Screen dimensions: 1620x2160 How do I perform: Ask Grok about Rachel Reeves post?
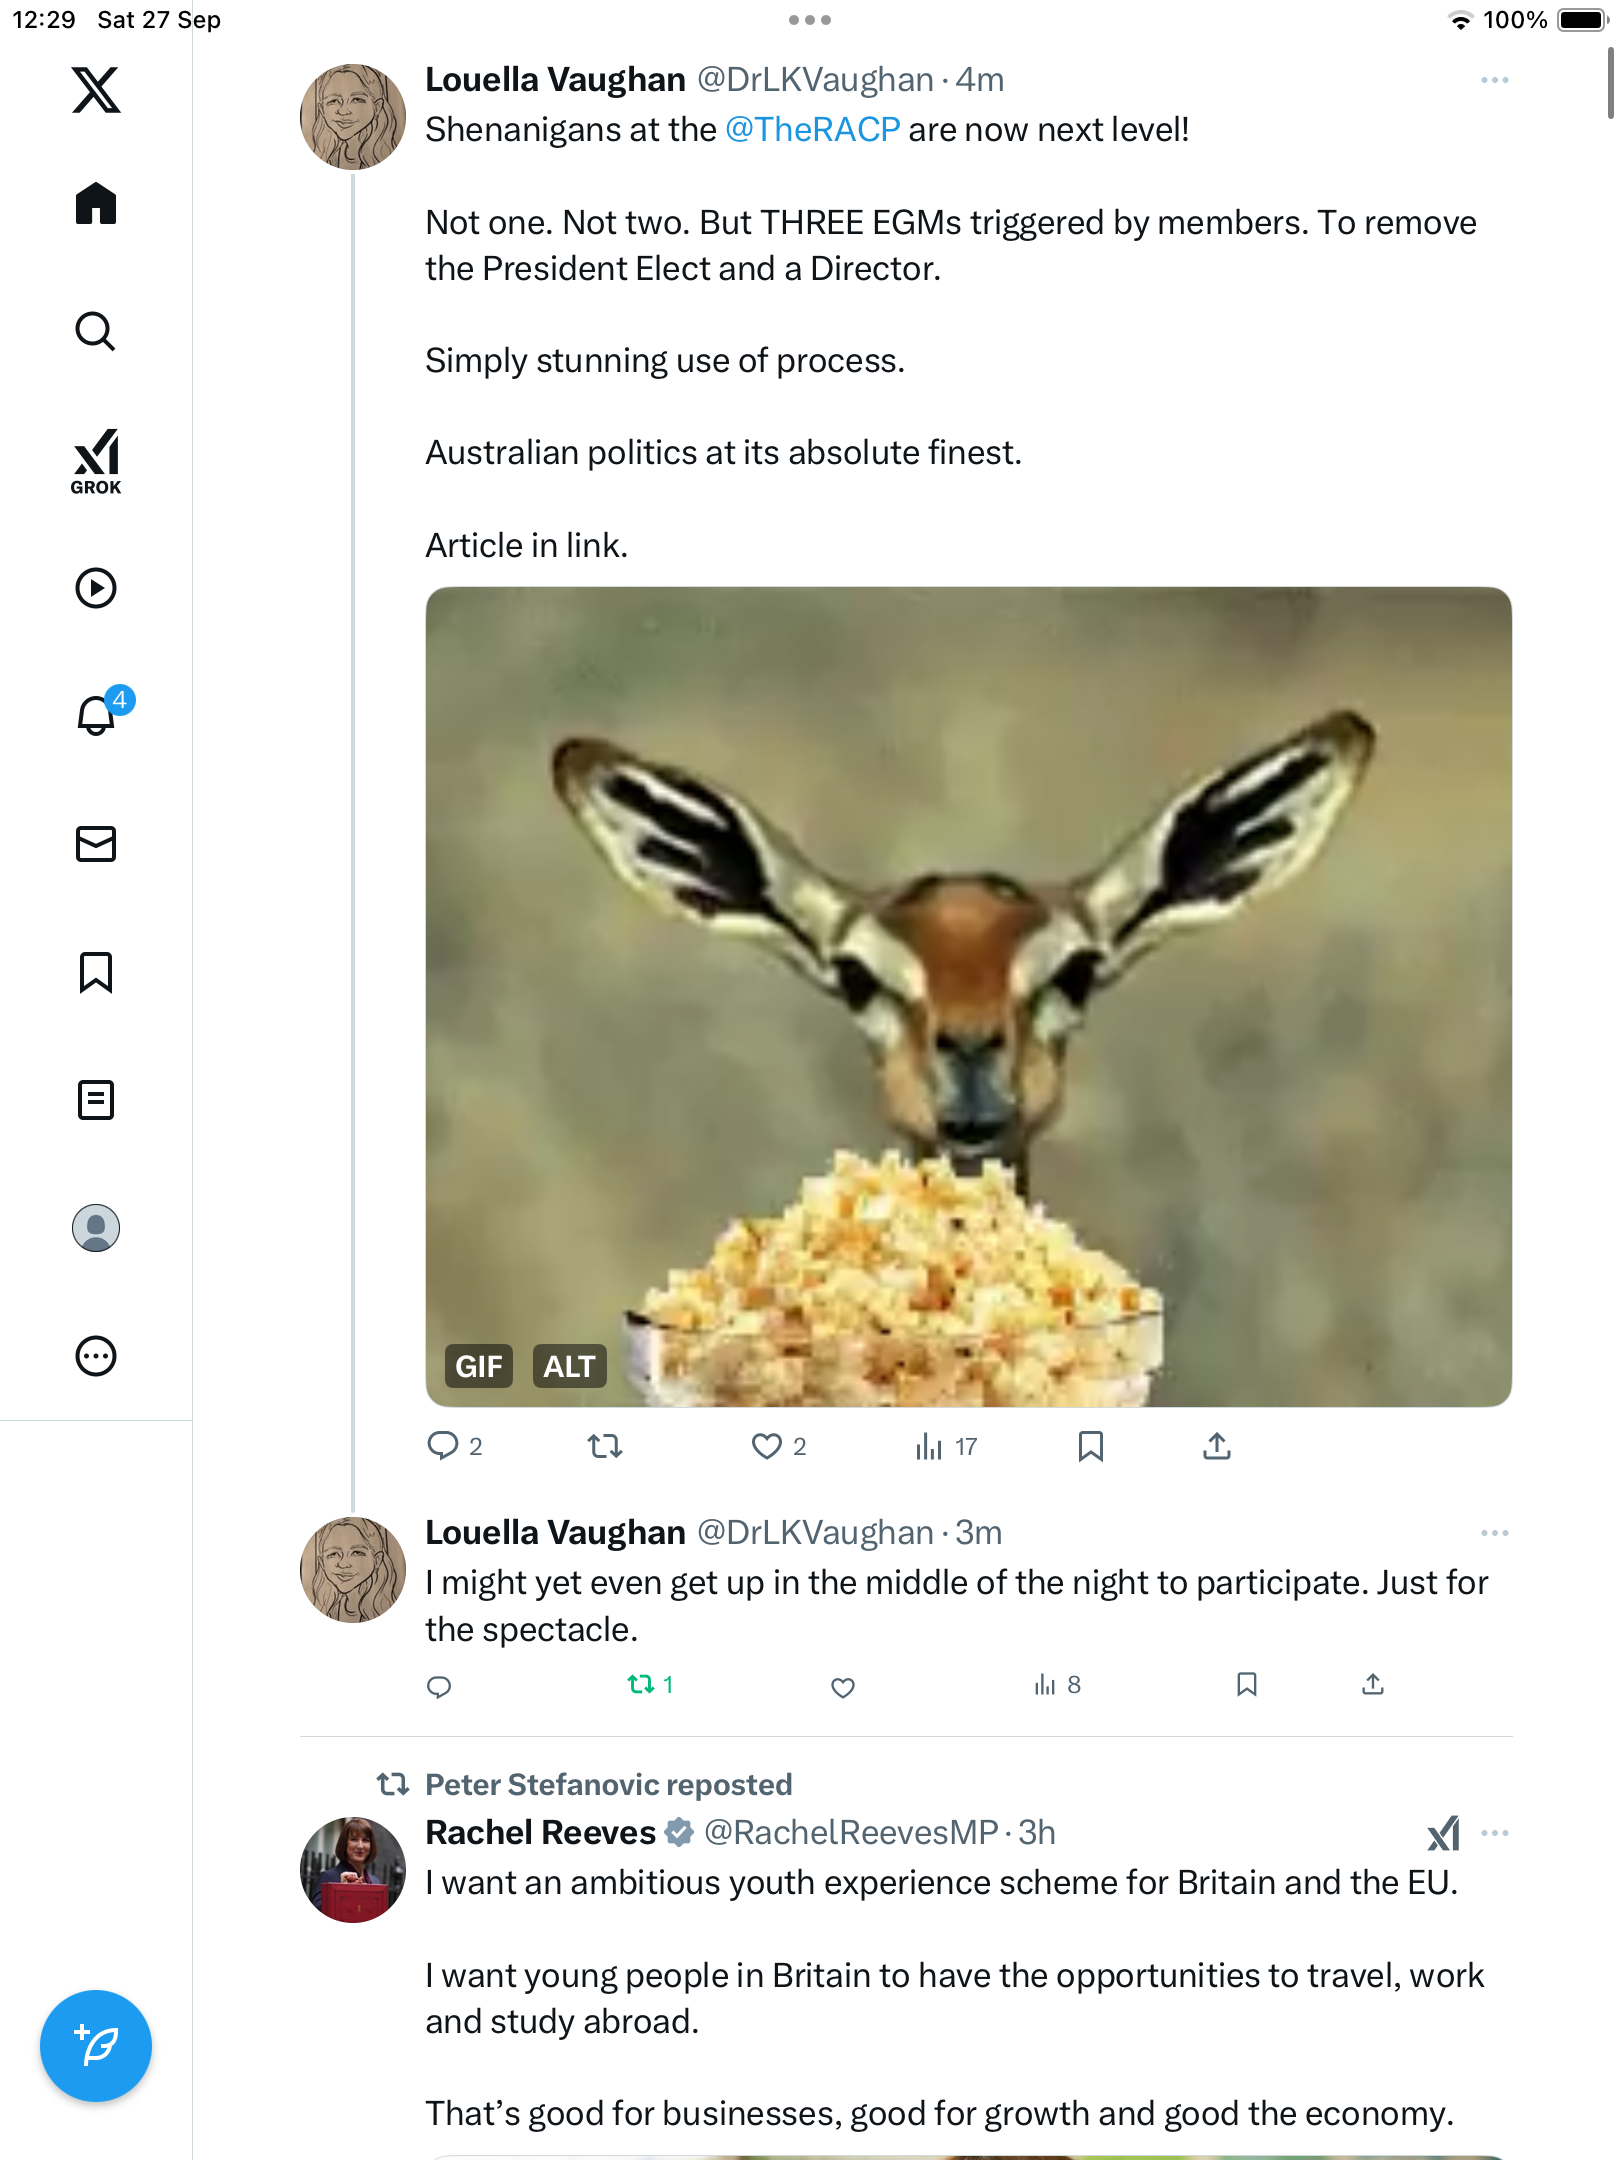click(1443, 1833)
